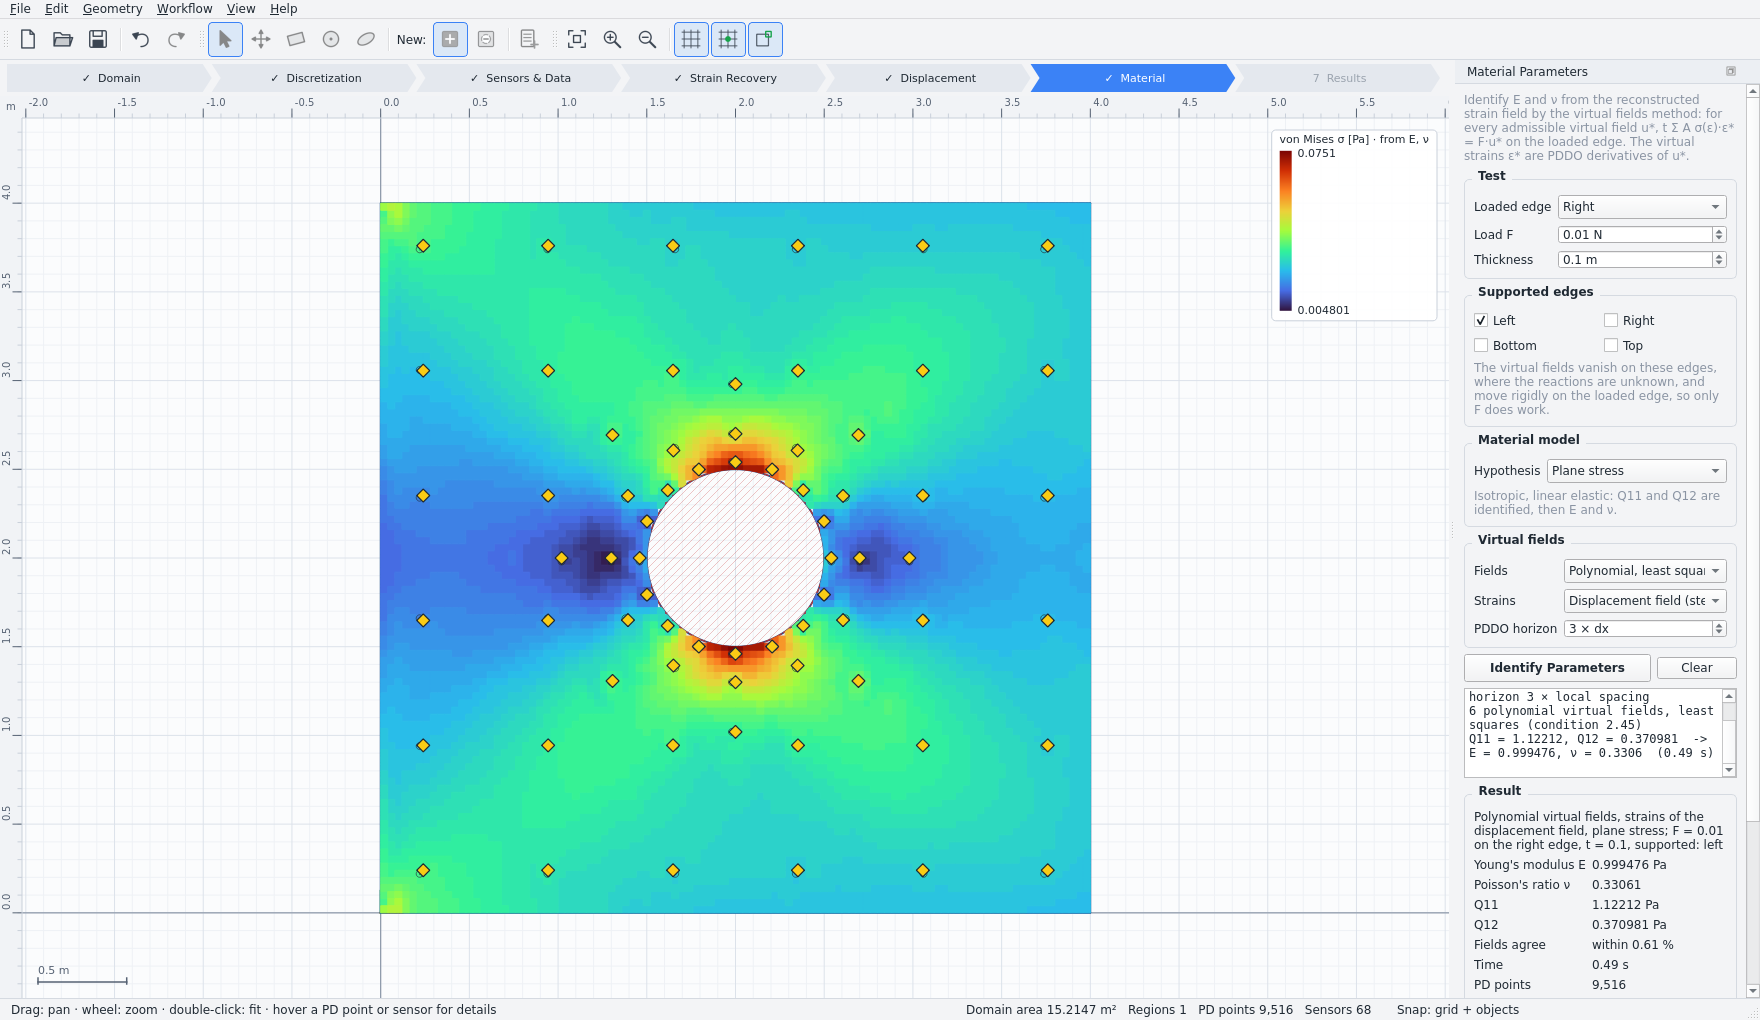
Task: Toggle grid display
Action: click(x=691, y=39)
